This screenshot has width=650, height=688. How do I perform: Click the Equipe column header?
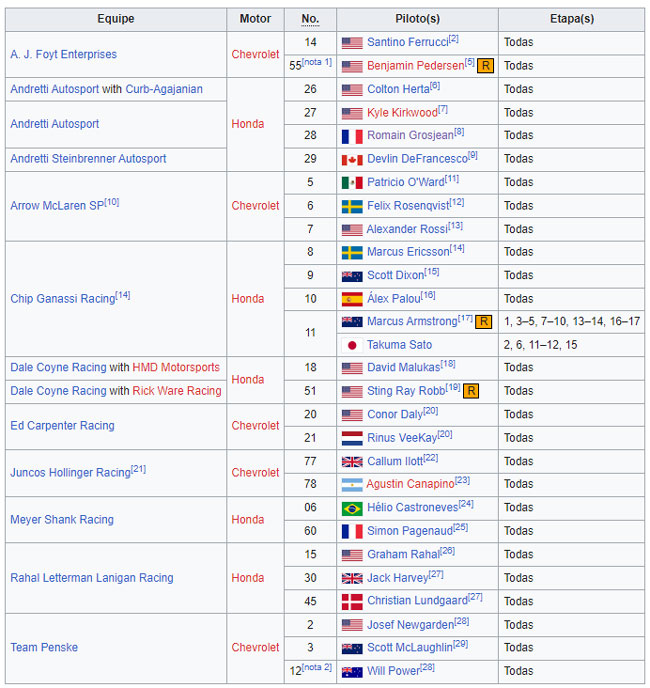coord(116,19)
